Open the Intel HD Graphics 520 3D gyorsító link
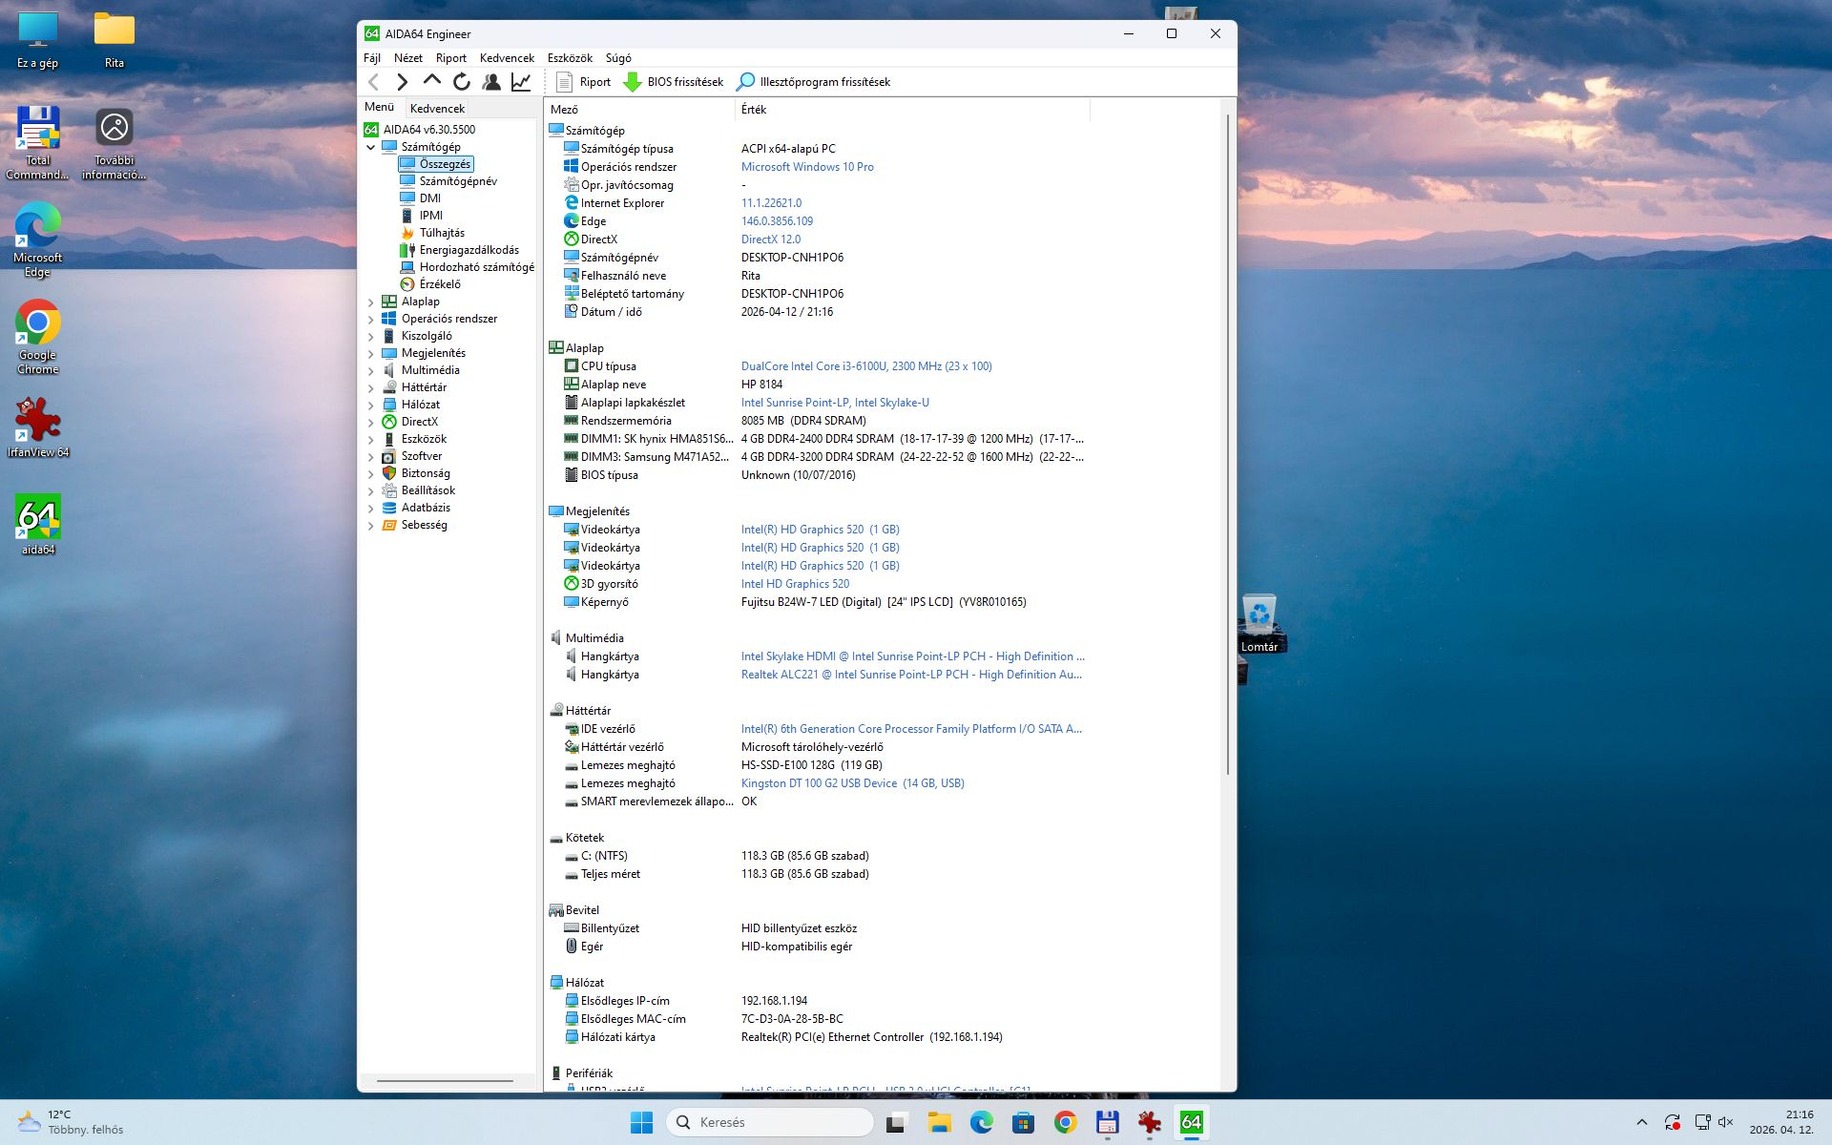 pos(795,584)
